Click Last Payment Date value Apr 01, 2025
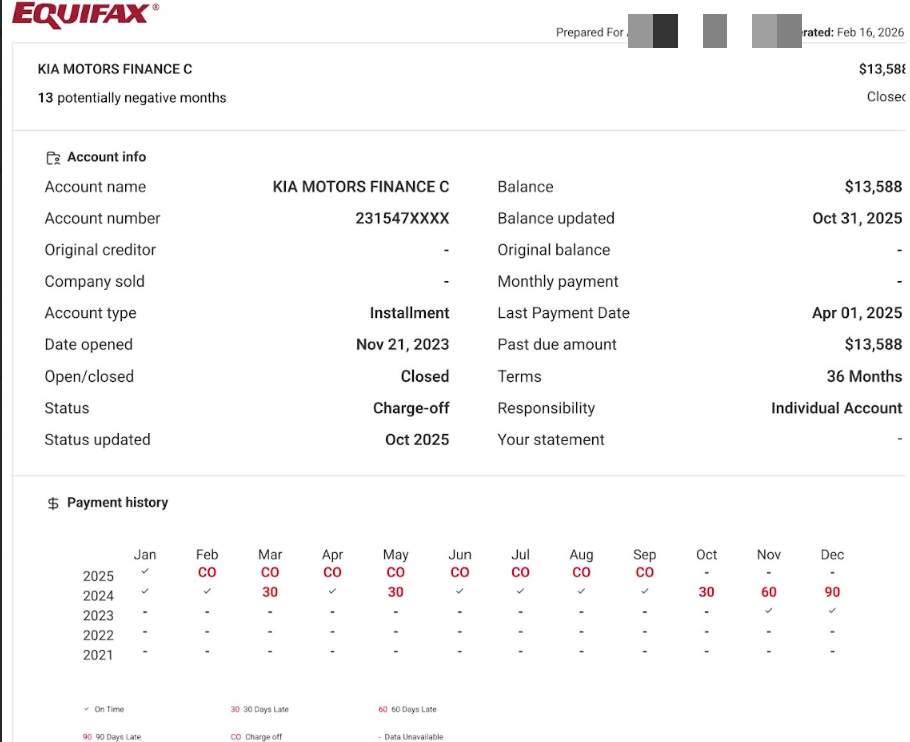This screenshot has width=910, height=742. pyautogui.click(x=857, y=313)
